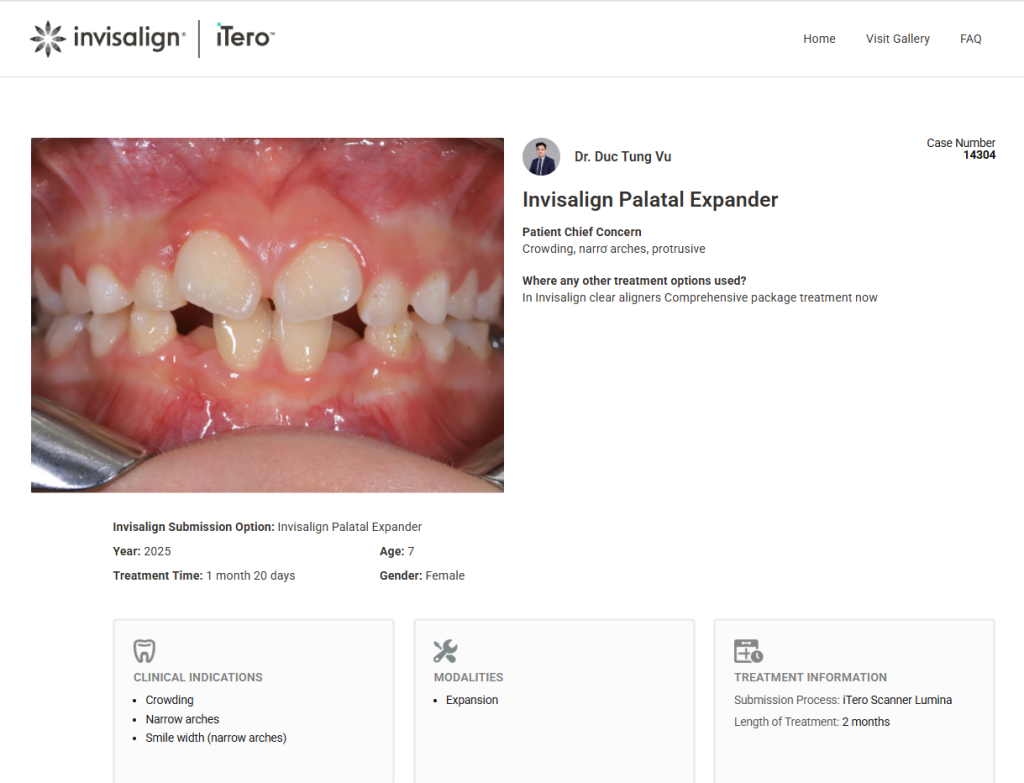Click the iTero Scanner Lumina text

(x=897, y=700)
